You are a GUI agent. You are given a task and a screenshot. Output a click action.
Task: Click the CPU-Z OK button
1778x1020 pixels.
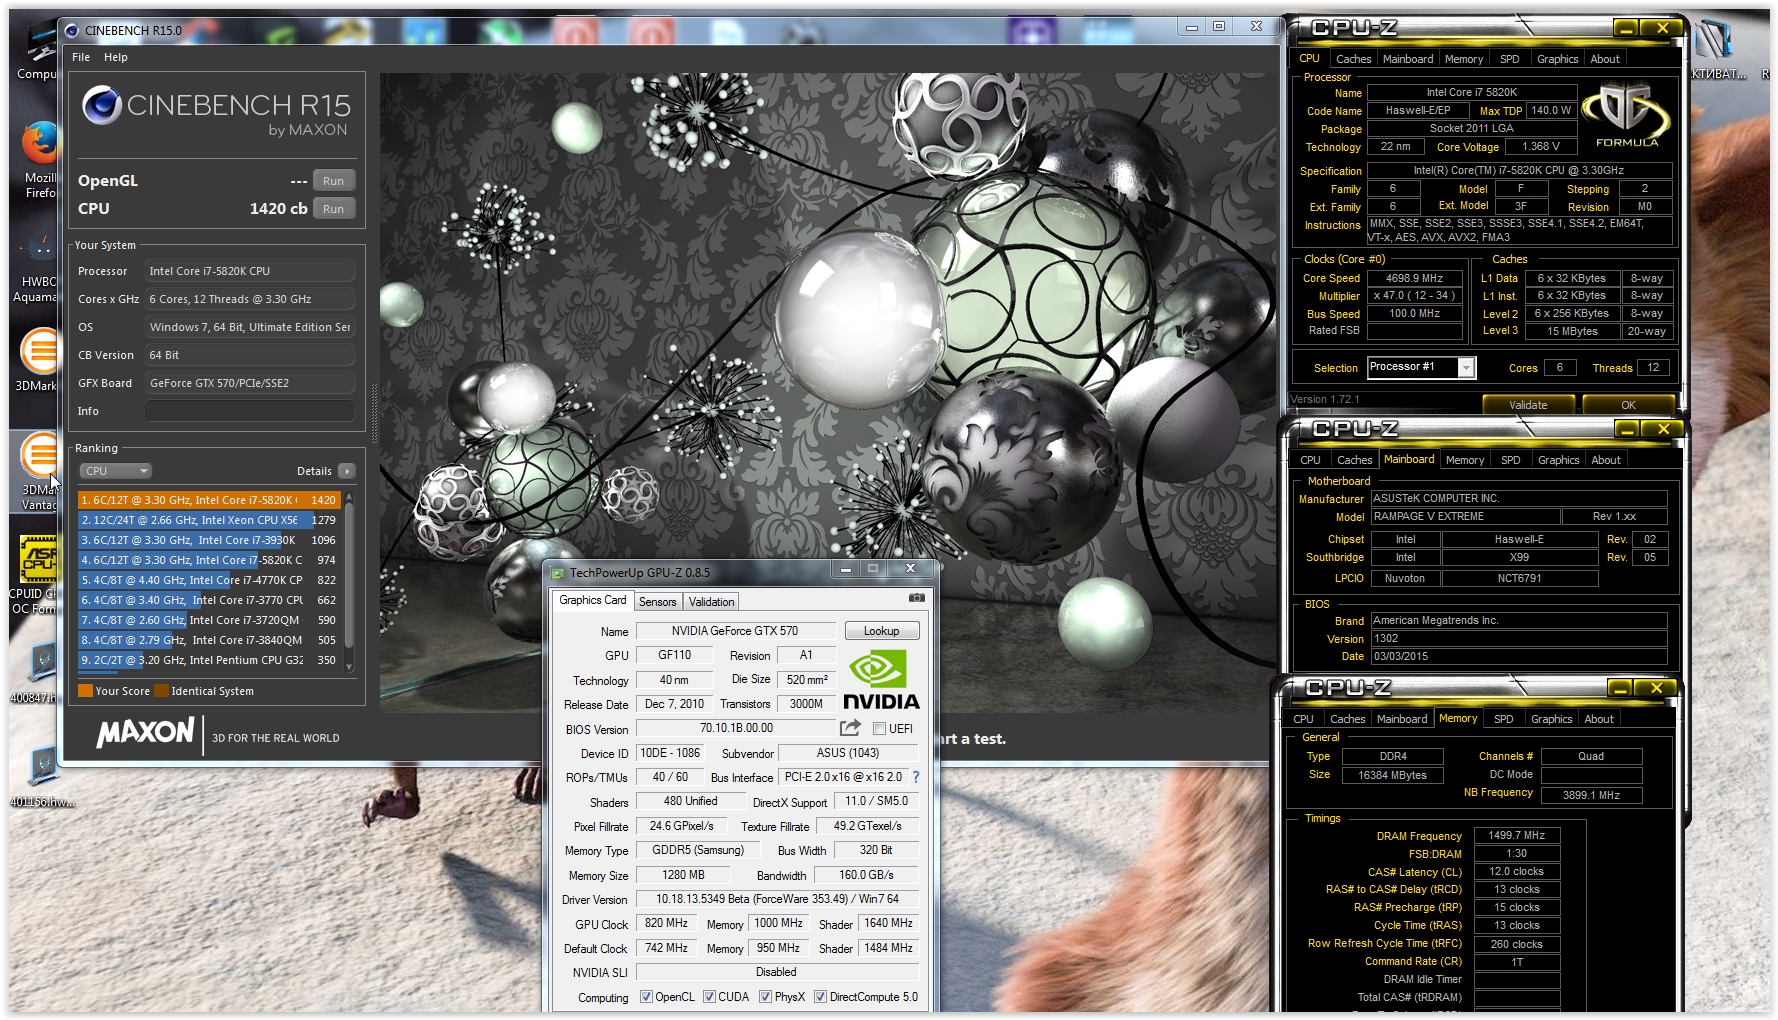[1628, 405]
